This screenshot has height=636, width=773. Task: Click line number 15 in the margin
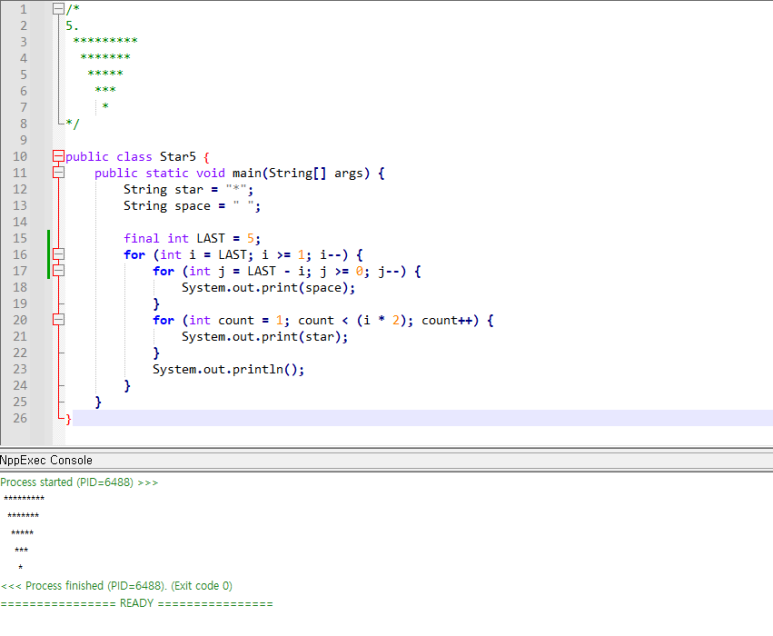(x=20, y=239)
